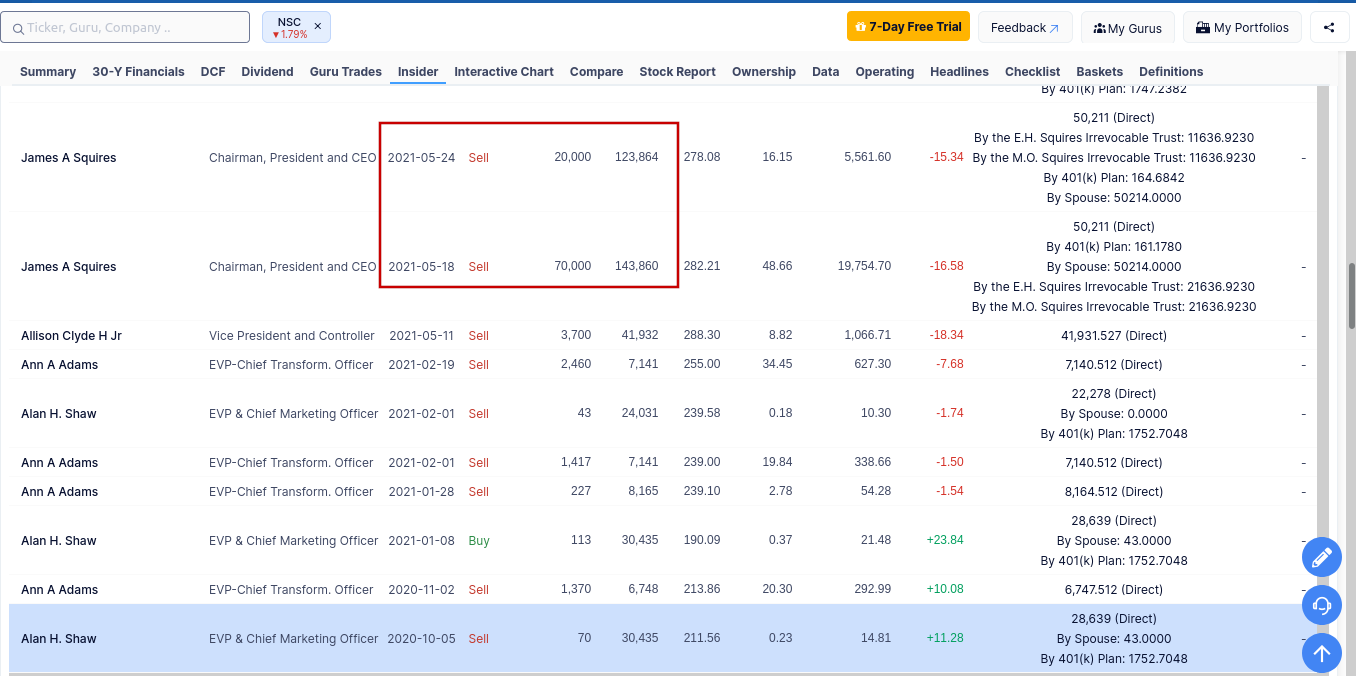Click the value 19,754.70
The width and height of the screenshot is (1356, 676).
(x=865, y=267)
